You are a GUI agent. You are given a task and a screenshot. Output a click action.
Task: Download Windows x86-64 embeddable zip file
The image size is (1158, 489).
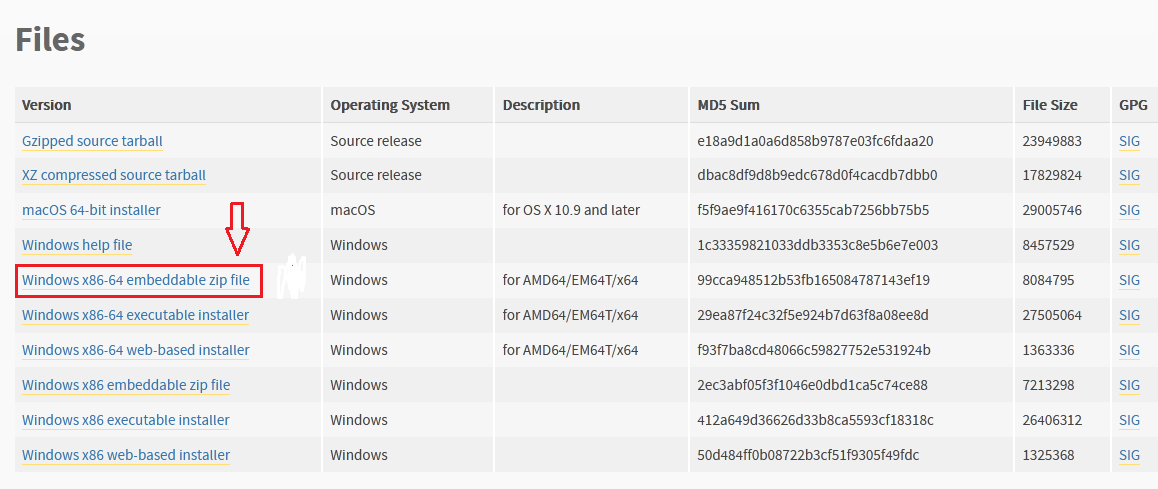(x=136, y=280)
